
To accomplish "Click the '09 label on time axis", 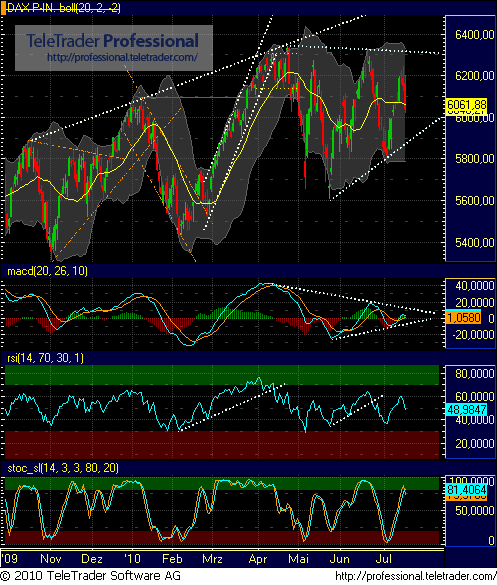I will click(9, 559).
